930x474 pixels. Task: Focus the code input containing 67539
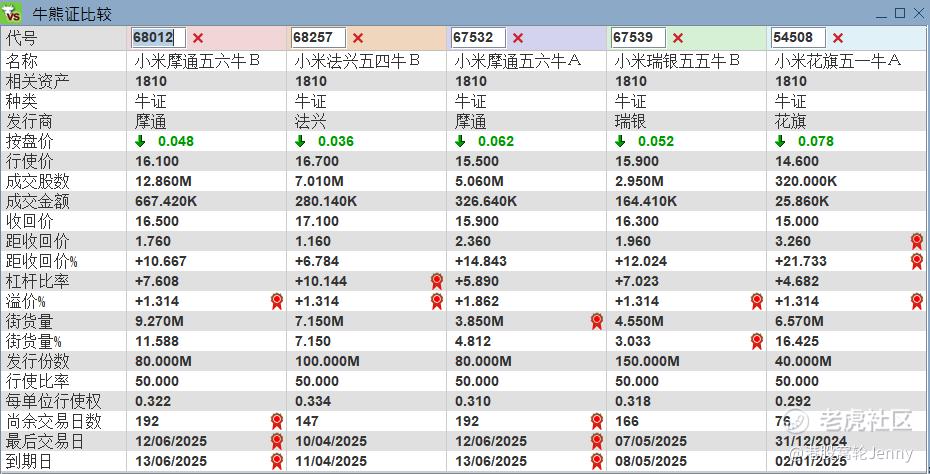point(638,38)
